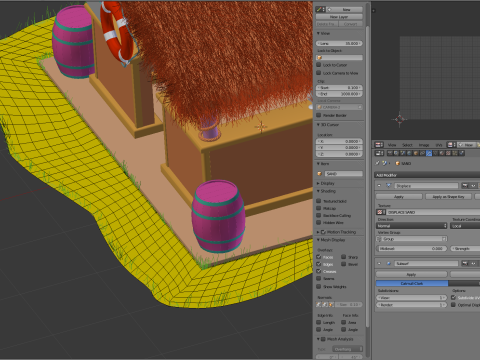Click the vertex normals display icon
The image size is (480, 360).
pos(318,304)
